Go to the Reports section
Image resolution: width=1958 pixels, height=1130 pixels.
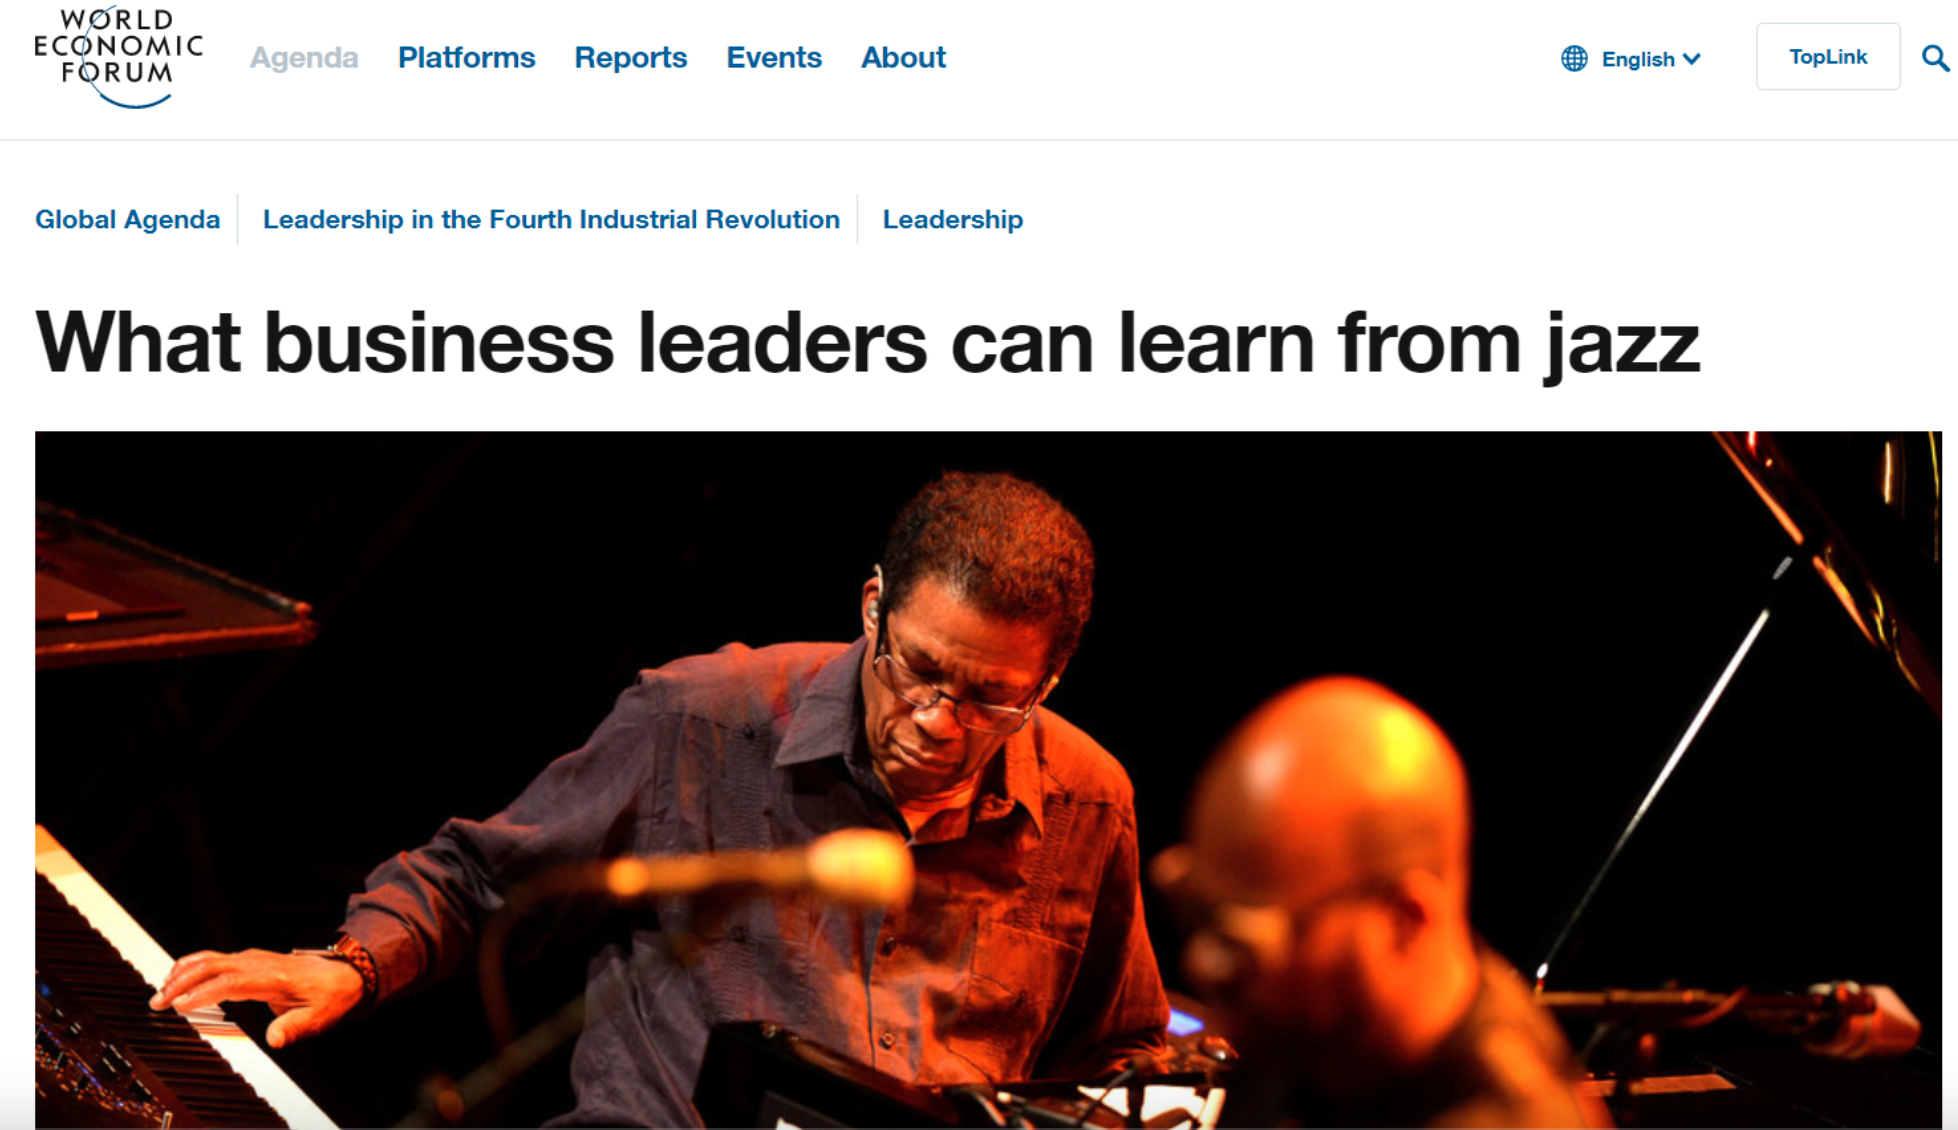(631, 58)
